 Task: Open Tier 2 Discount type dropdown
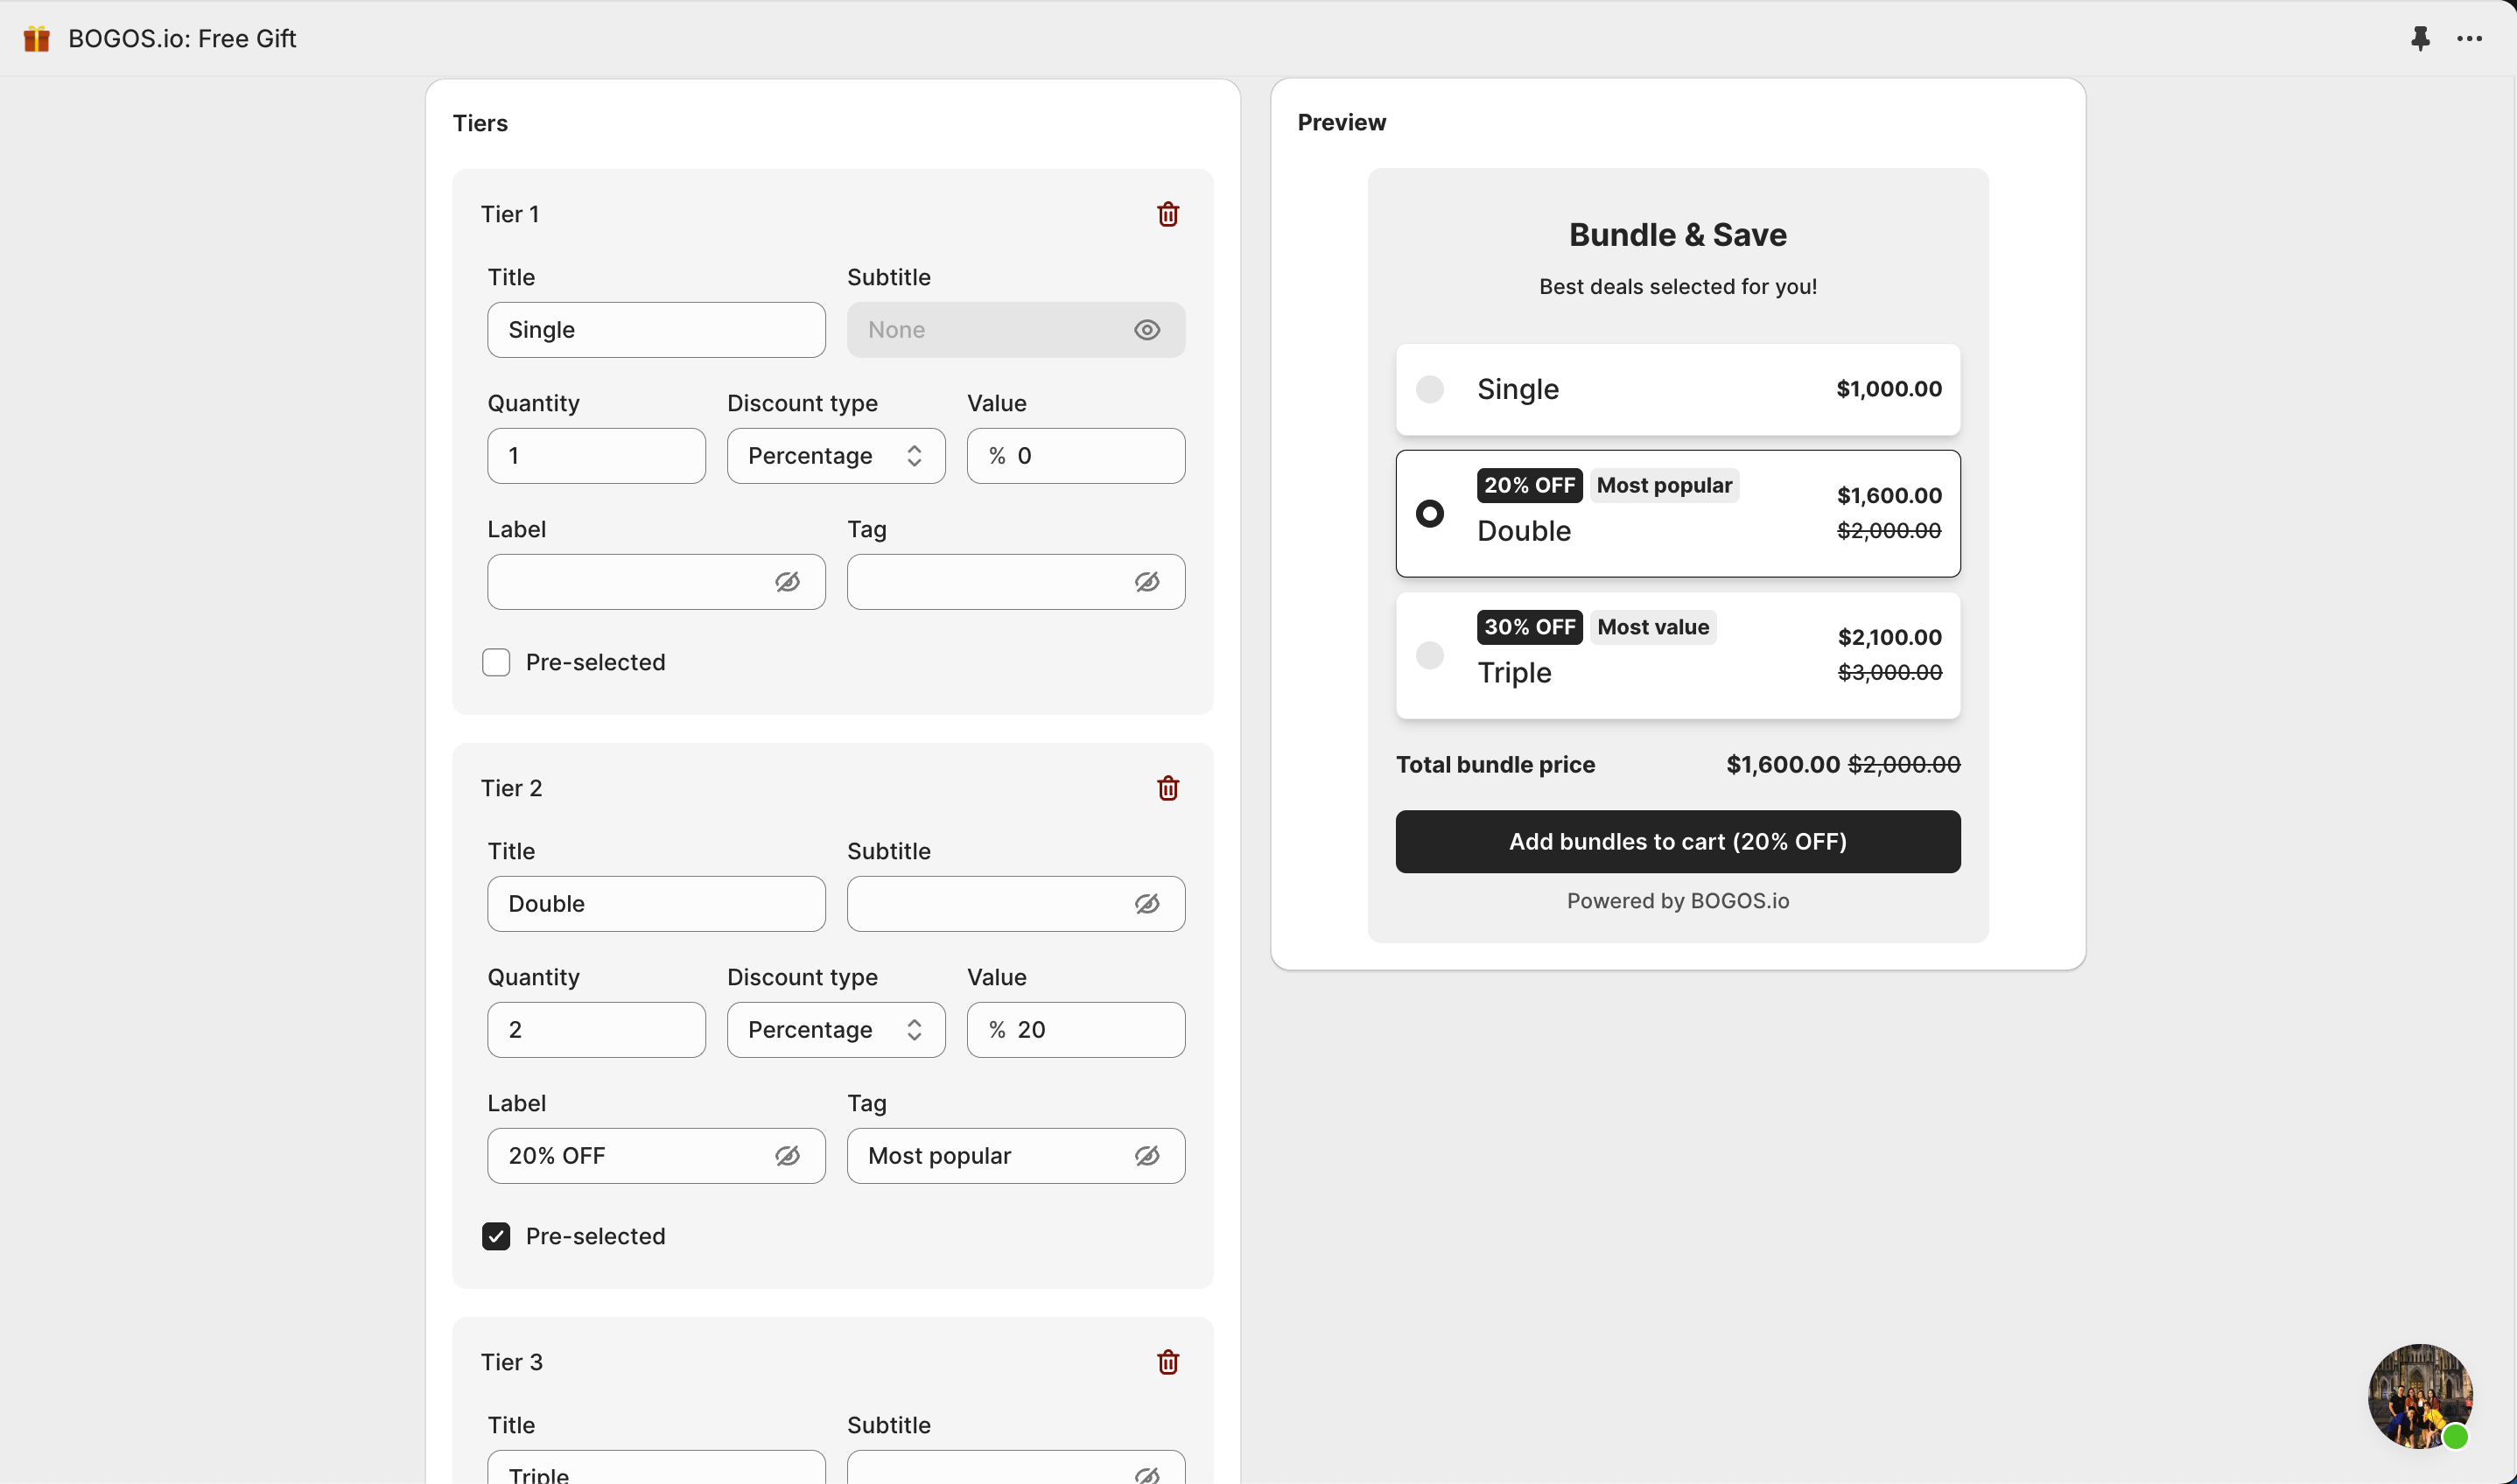click(x=835, y=1030)
